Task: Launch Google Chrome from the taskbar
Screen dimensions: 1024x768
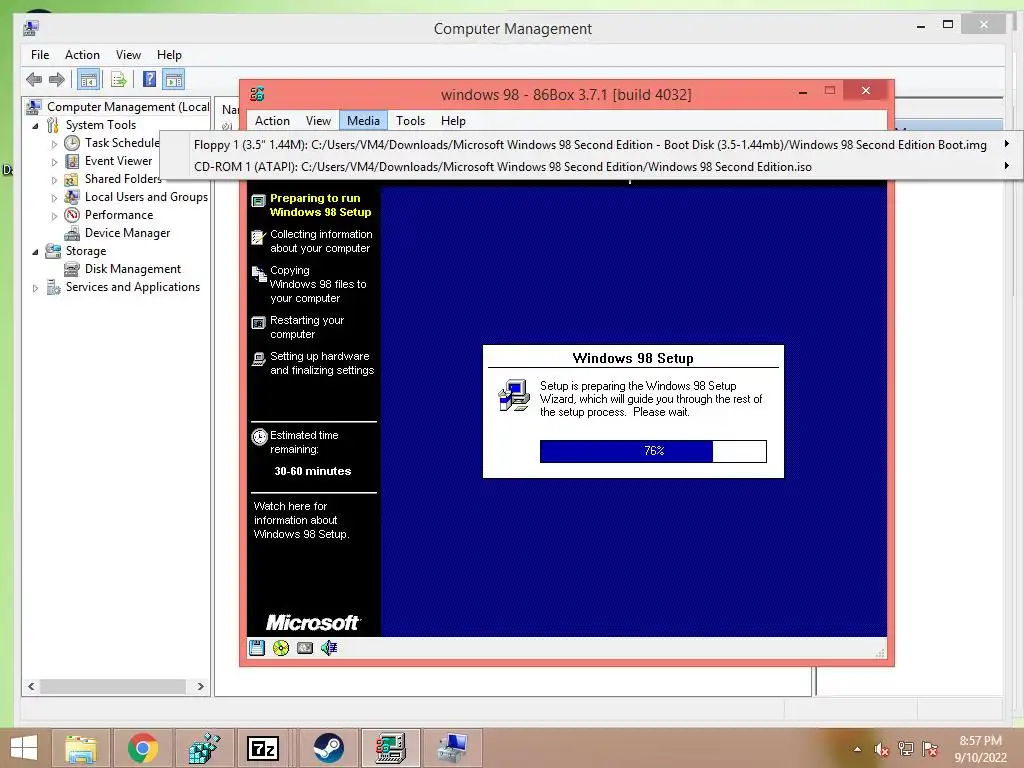Action: 142,748
